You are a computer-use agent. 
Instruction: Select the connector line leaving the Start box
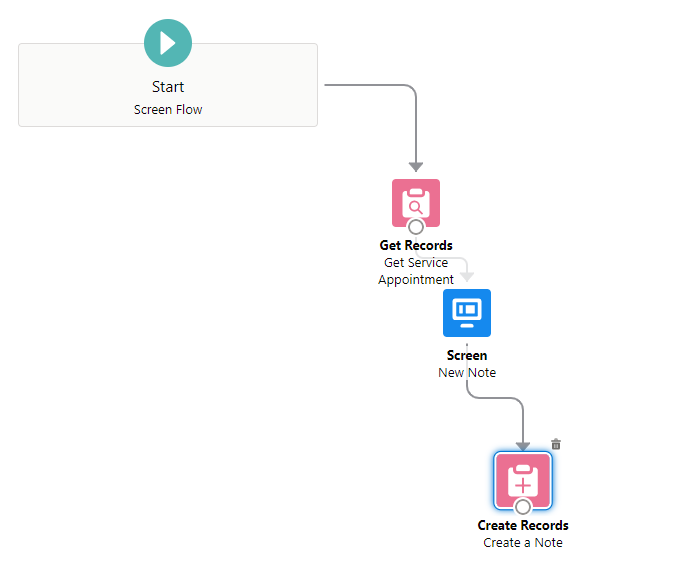pos(370,86)
